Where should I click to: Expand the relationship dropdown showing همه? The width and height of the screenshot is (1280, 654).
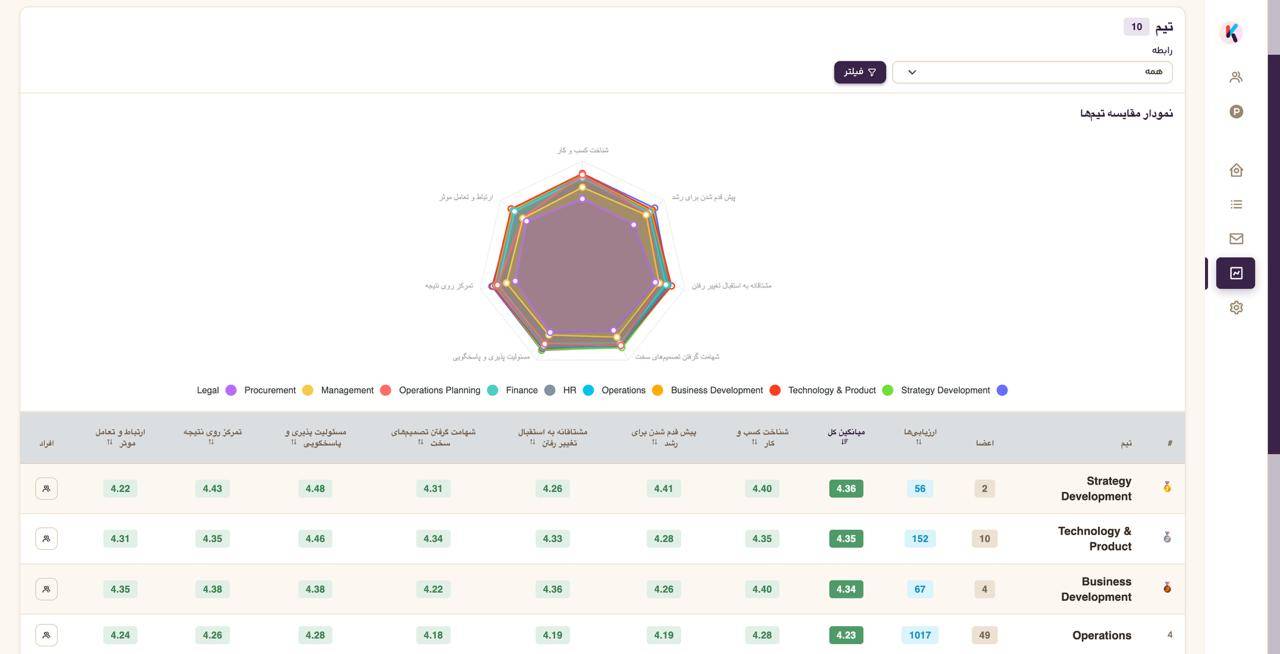coord(1032,72)
